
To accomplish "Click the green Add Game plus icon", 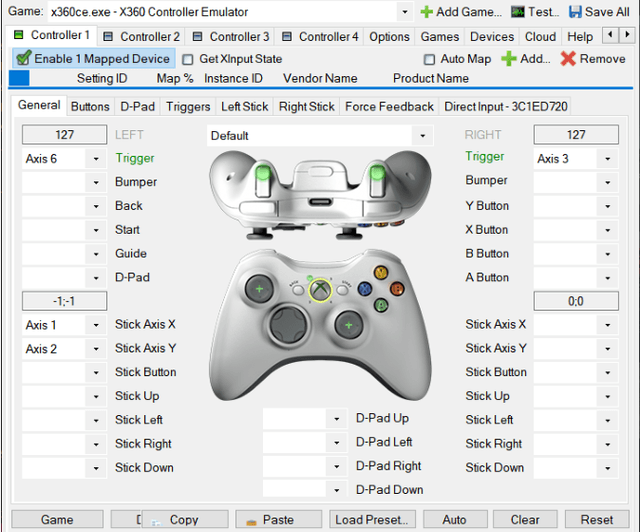I will 427,12.
